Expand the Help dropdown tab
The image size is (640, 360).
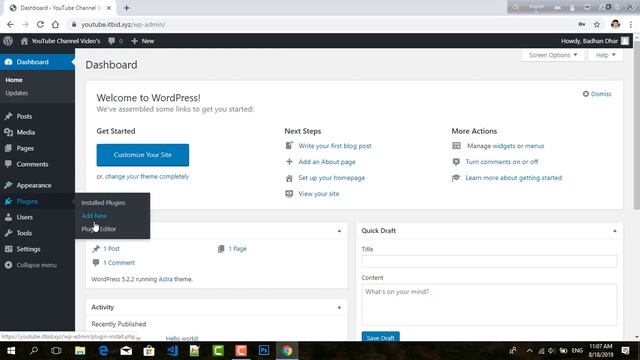pos(605,55)
